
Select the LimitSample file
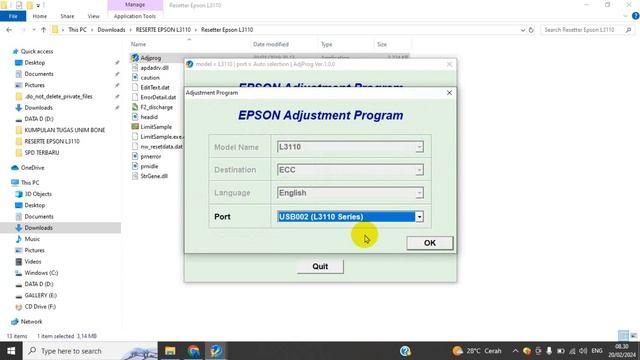pyautogui.click(x=156, y=127)
